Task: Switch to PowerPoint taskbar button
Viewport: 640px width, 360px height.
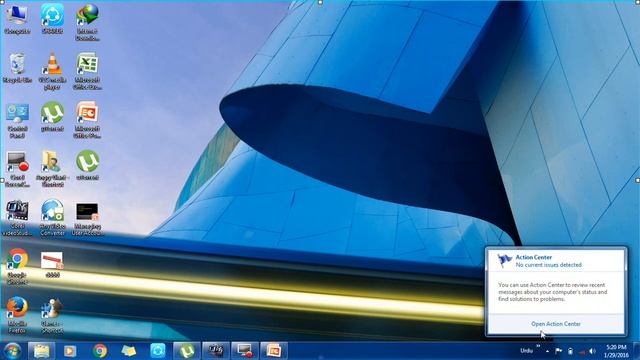Action: point(274,351)
